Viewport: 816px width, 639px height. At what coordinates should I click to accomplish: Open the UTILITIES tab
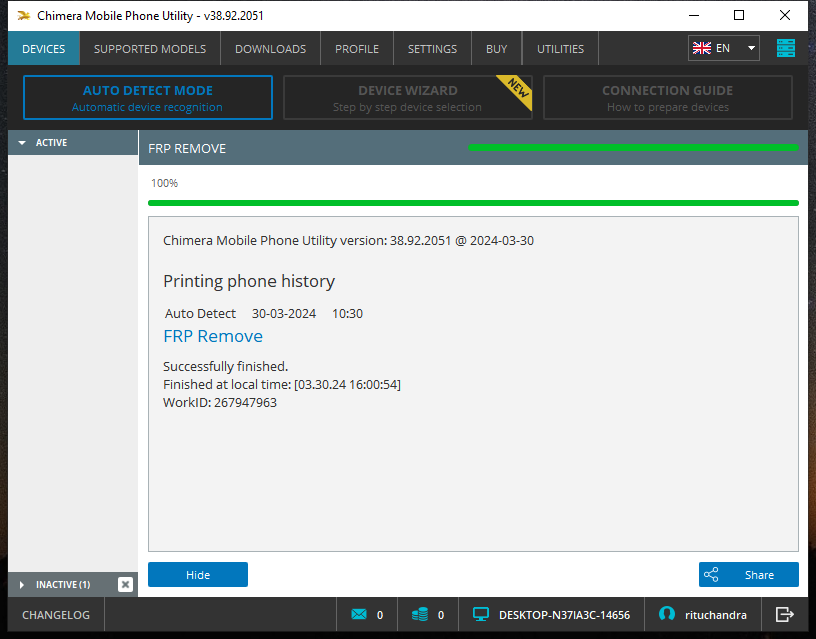point(560,48)
